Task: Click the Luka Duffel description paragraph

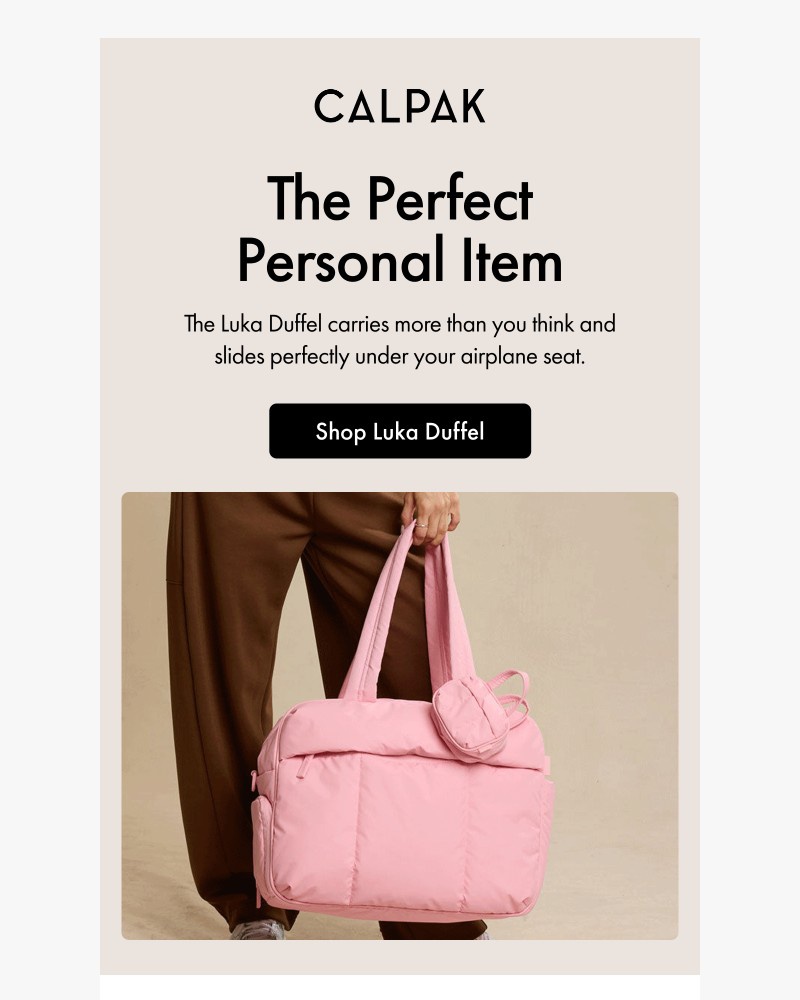Action: tap(399, 340)
